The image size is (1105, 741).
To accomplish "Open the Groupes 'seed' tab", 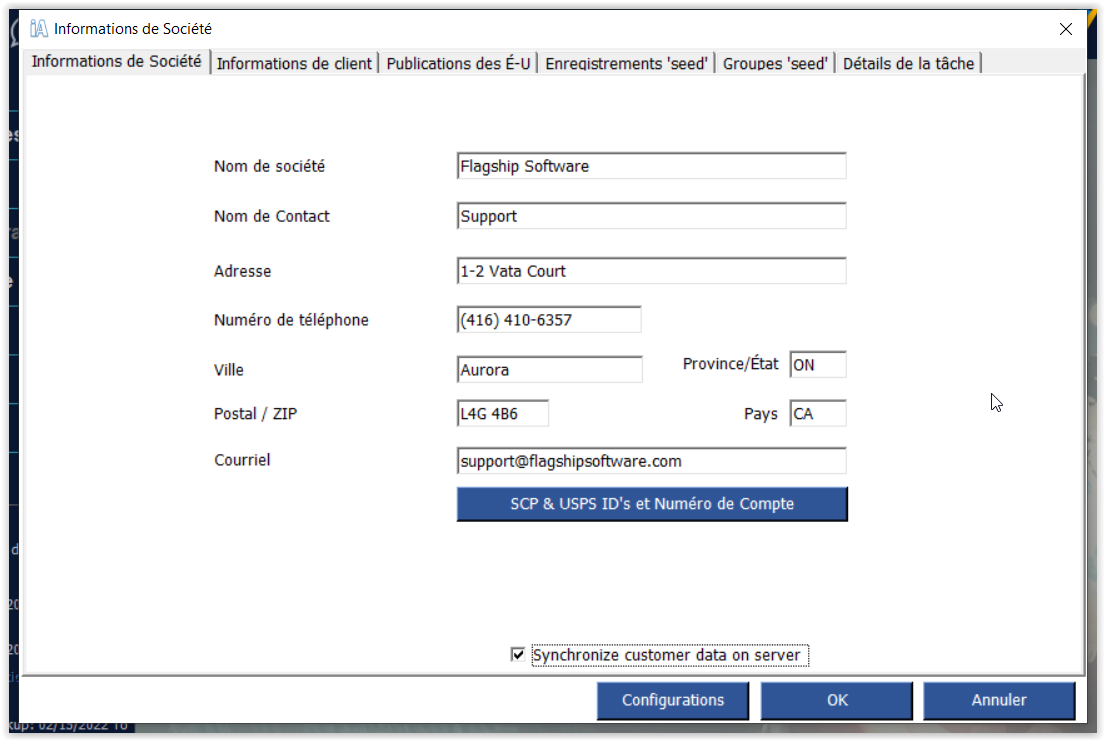I will [775, 63].
